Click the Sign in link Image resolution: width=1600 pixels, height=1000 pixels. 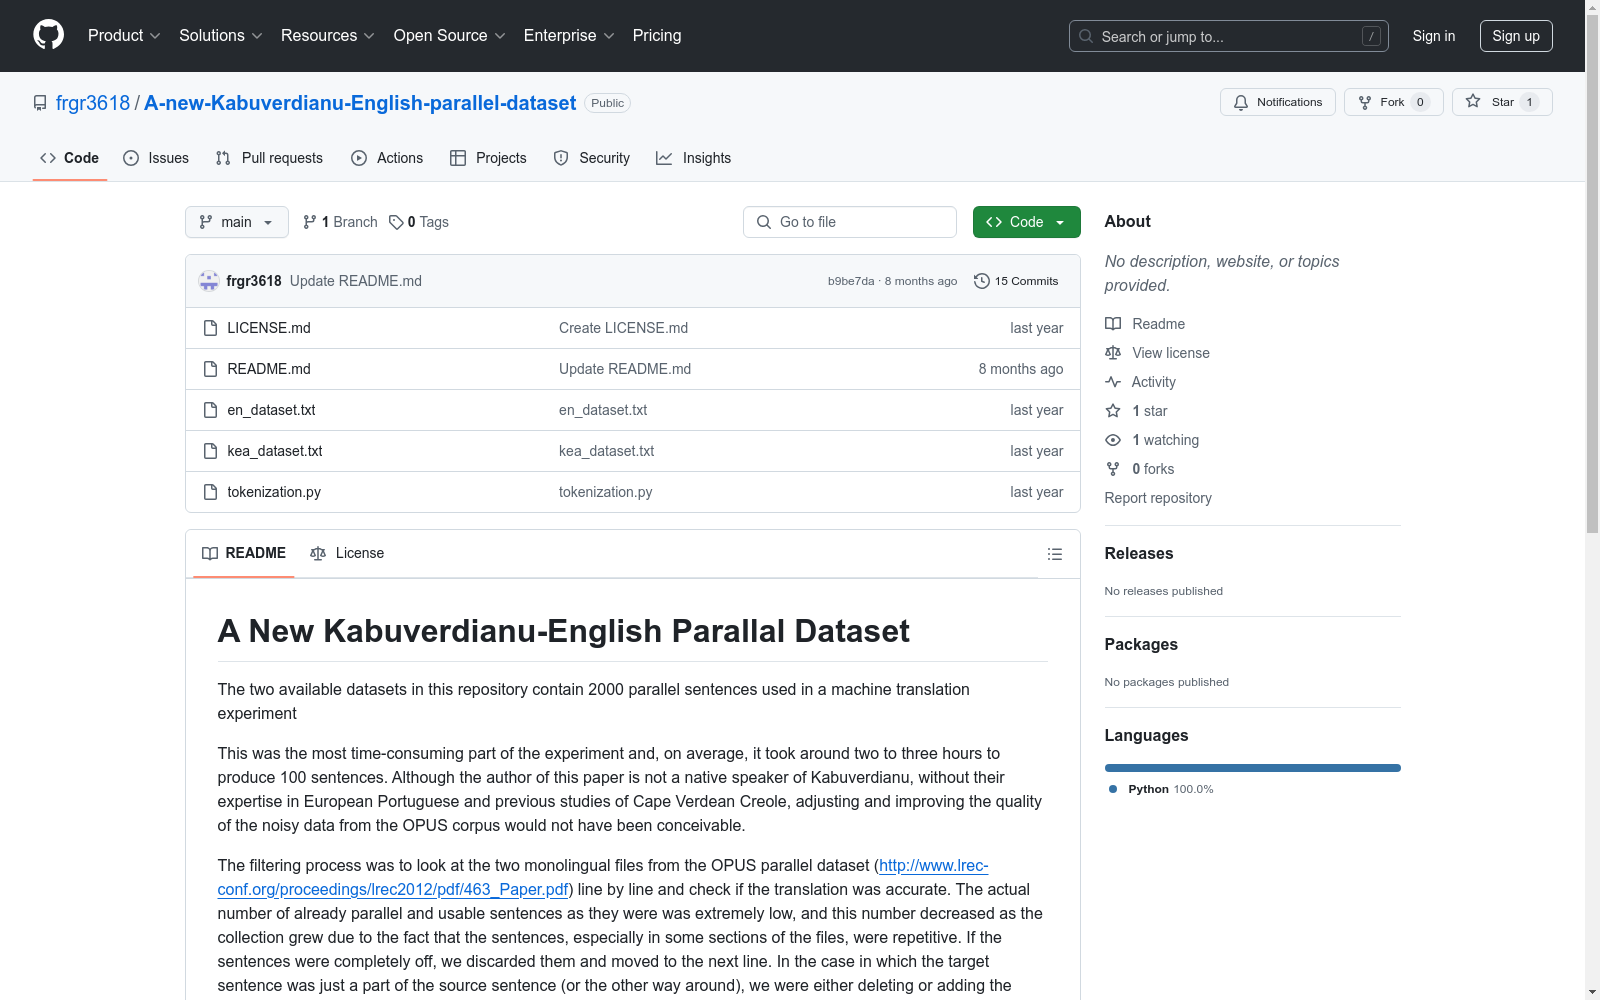[x=1434, y=36]
